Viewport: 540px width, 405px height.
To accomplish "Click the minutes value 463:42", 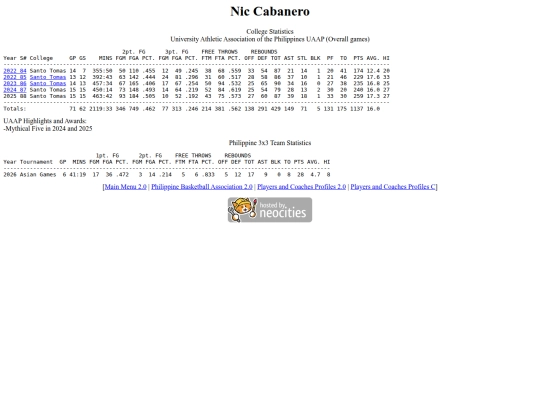I will [102, 96].
